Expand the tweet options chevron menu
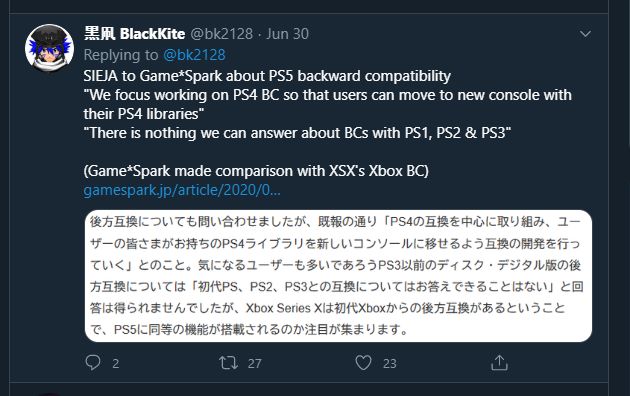The image size is (630, 396). [585, 34]
